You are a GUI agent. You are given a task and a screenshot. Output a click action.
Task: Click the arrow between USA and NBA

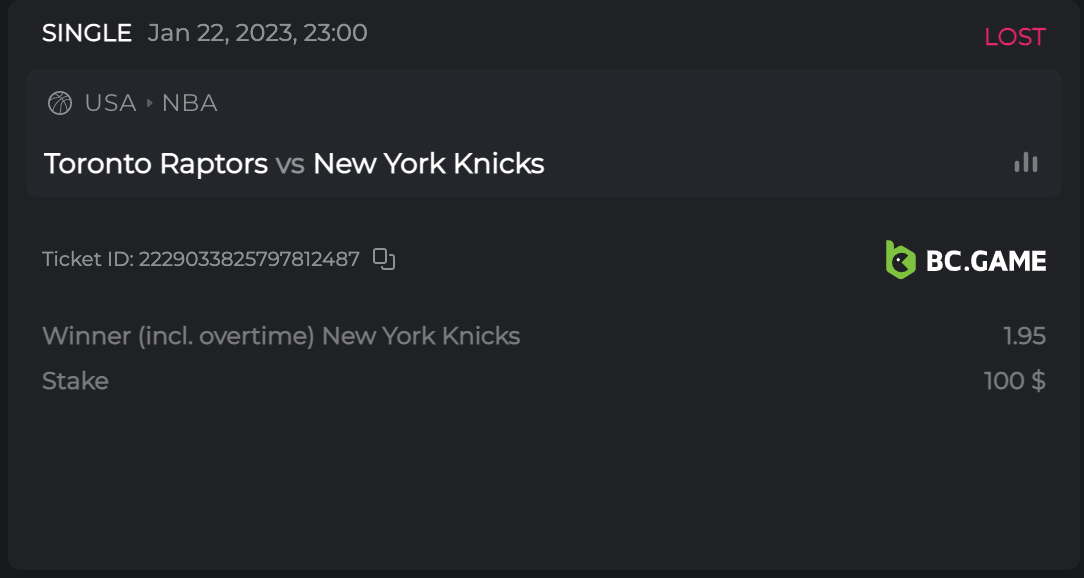point(150,103)
